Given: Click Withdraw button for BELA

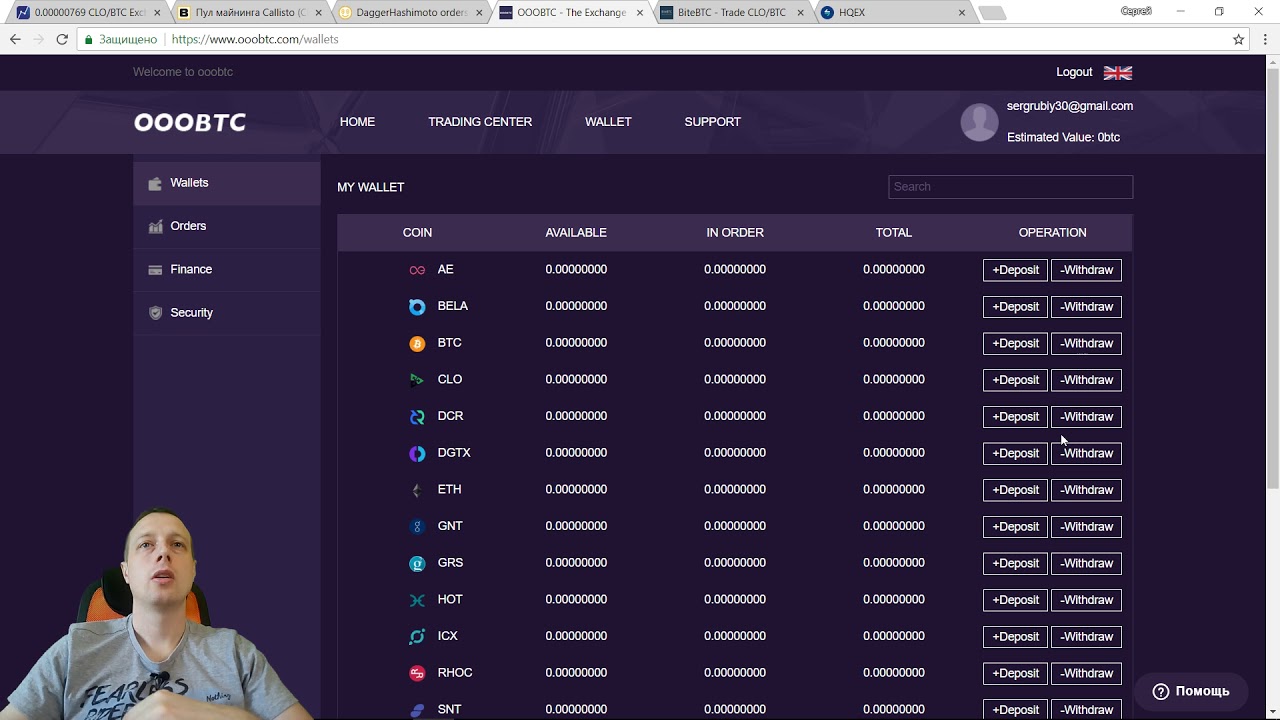Looking at the screenshot, I should [1086, 307].
